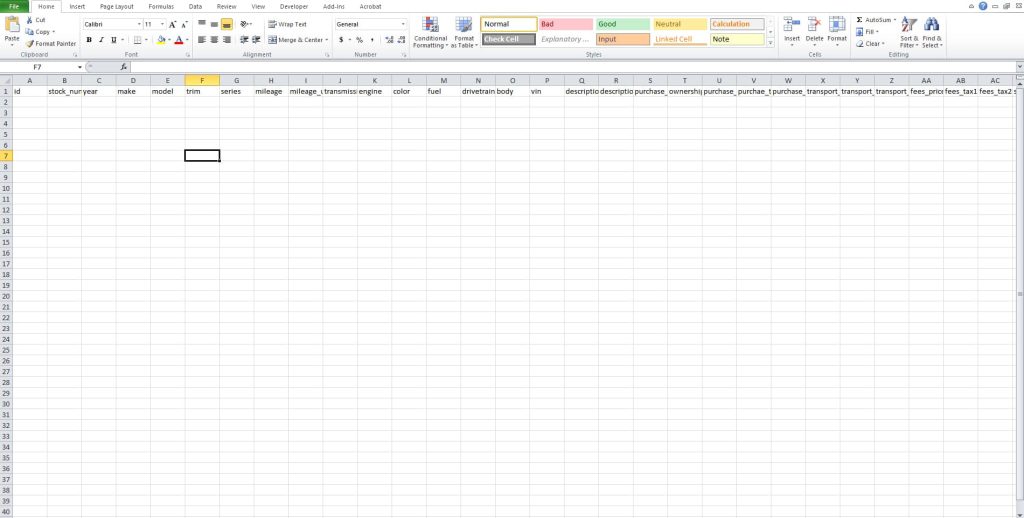The image size is (1024, 518).
Task: Switch to the Data tab
Action: [195, 7]
